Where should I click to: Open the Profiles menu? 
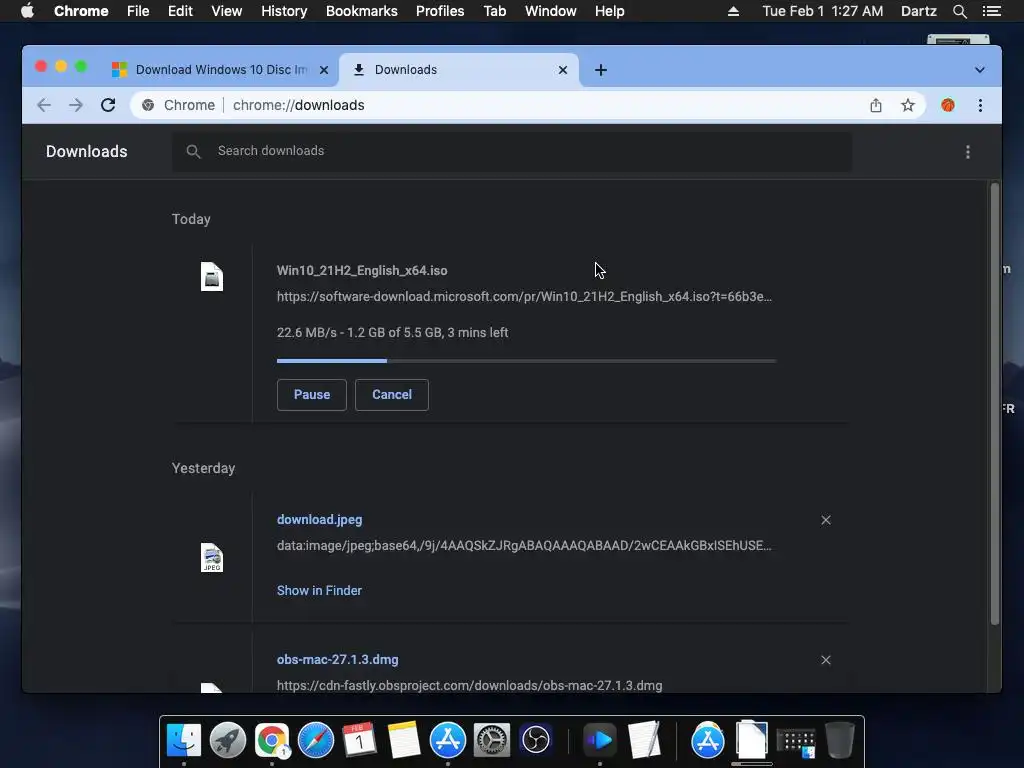click(x=440, y=11)
